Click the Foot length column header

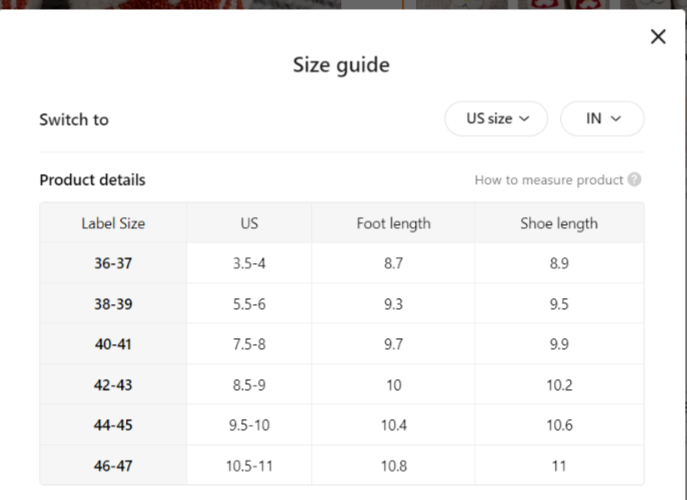pyautogui.click(x=393, y=223)
